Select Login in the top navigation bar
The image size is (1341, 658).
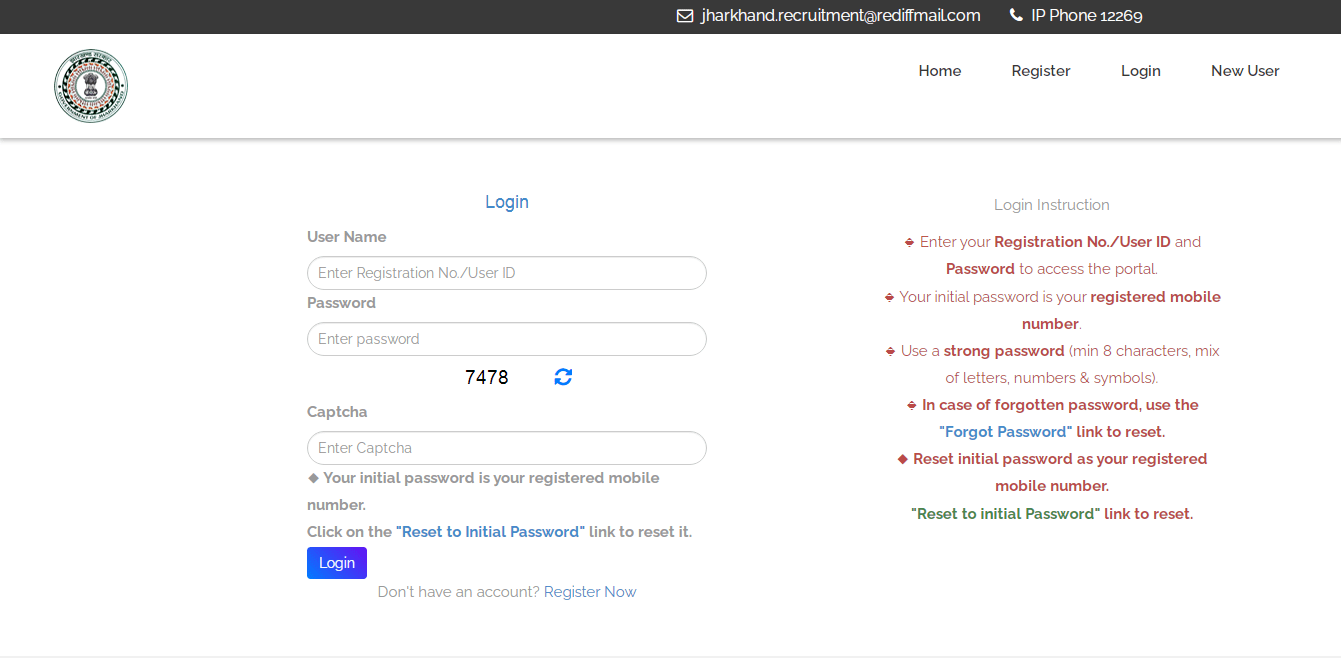1140,71
